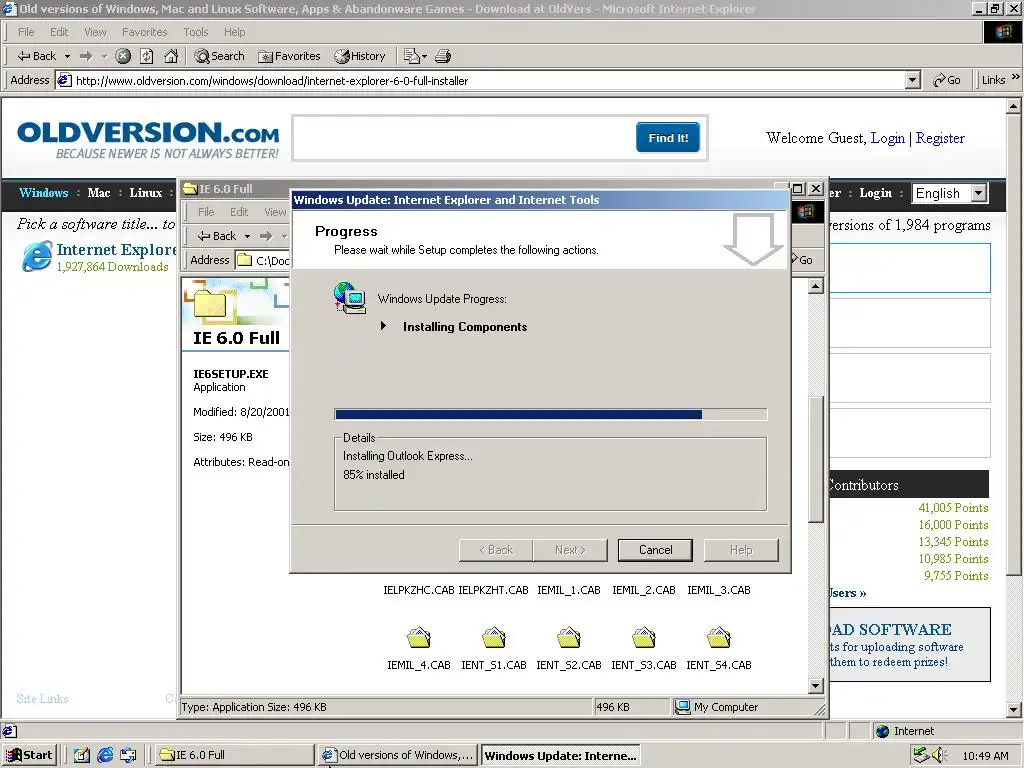Click the Login link near Welcome Guest

888,138
